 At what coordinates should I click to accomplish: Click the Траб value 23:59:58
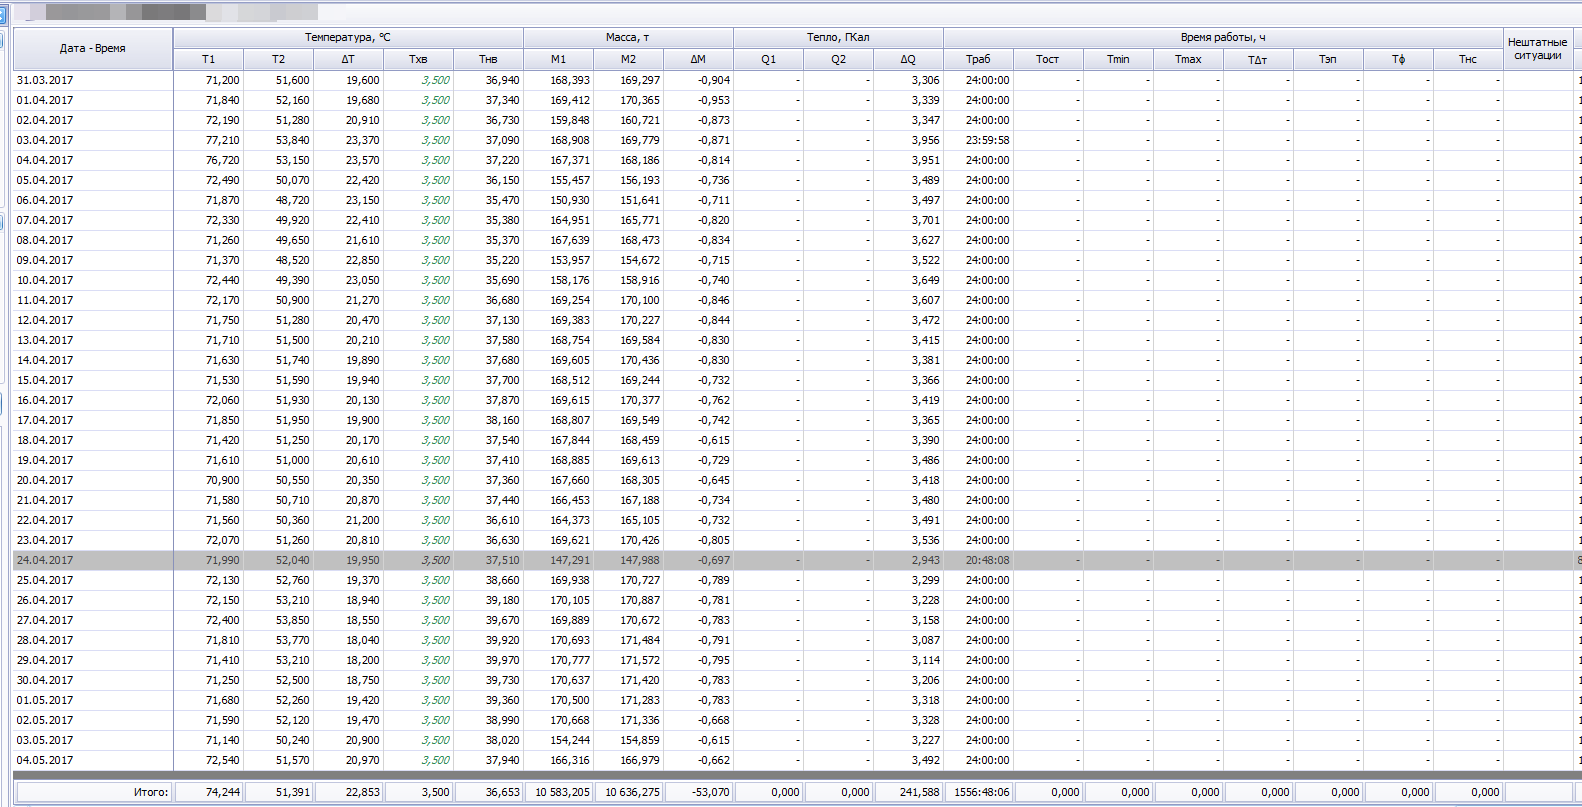click(987, 140)
